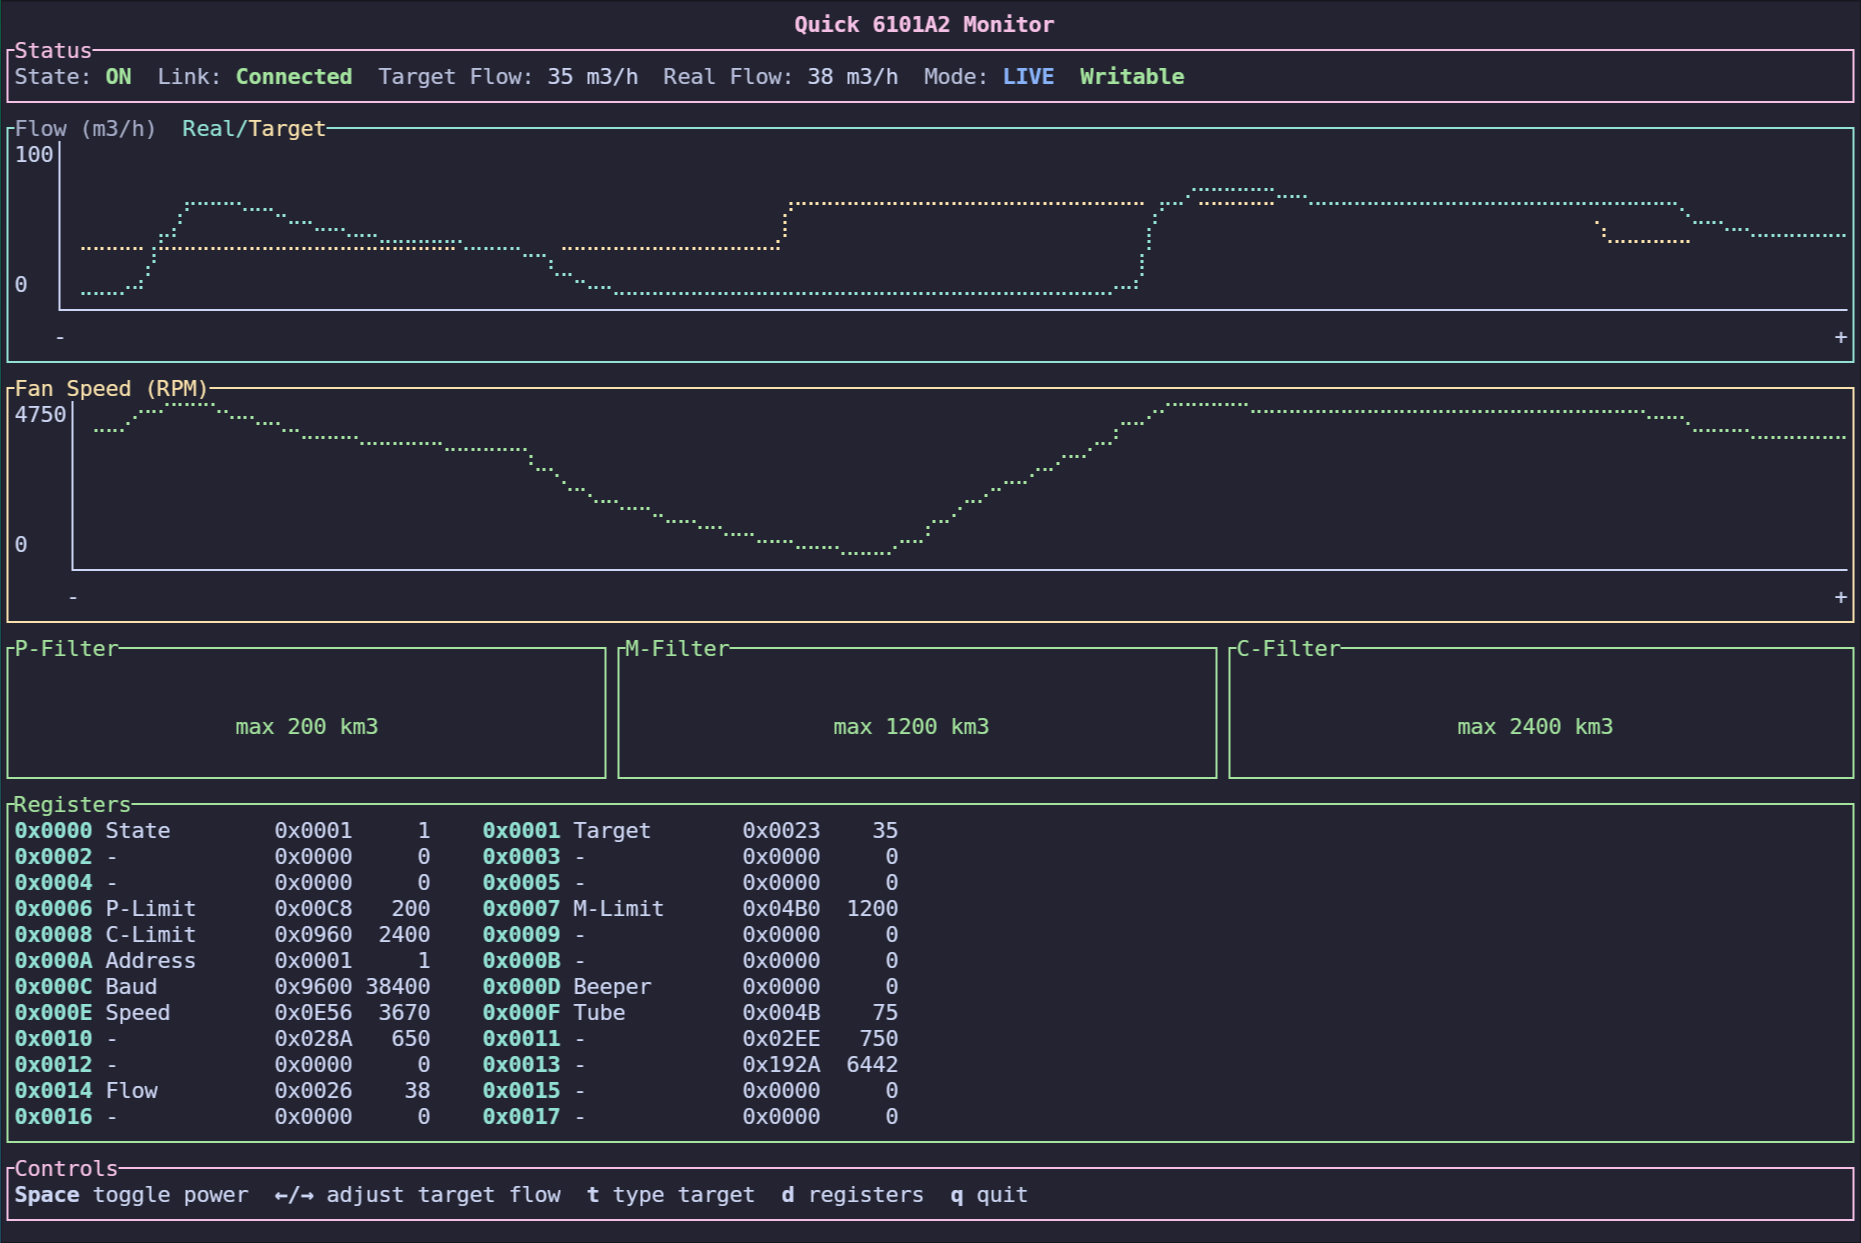Click the 0x000C Baud register entry
Screen dimensions: 1861x1243
(222, 987)
